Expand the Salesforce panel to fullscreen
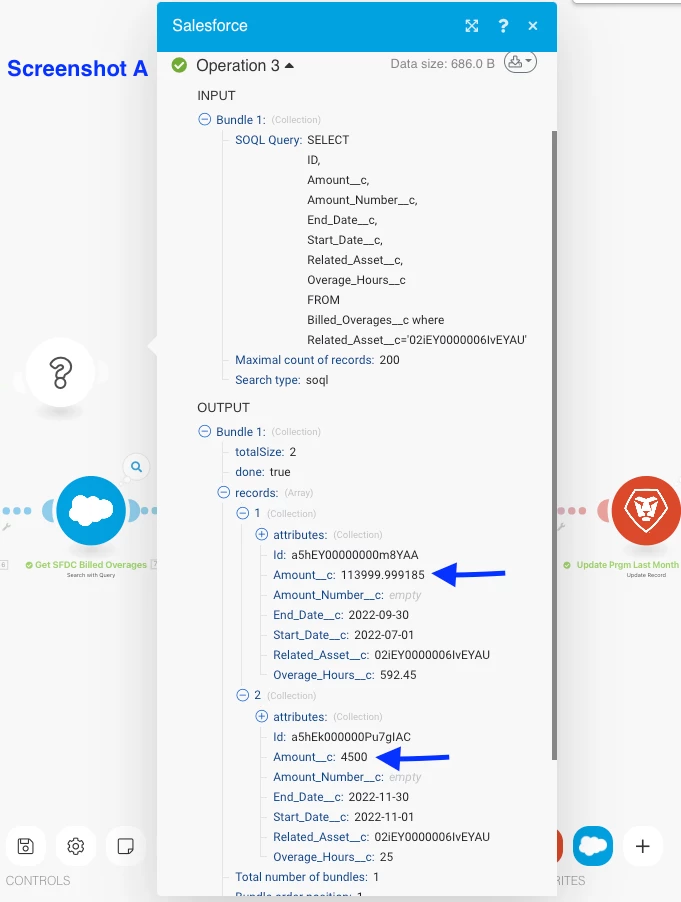 [472, 26]
